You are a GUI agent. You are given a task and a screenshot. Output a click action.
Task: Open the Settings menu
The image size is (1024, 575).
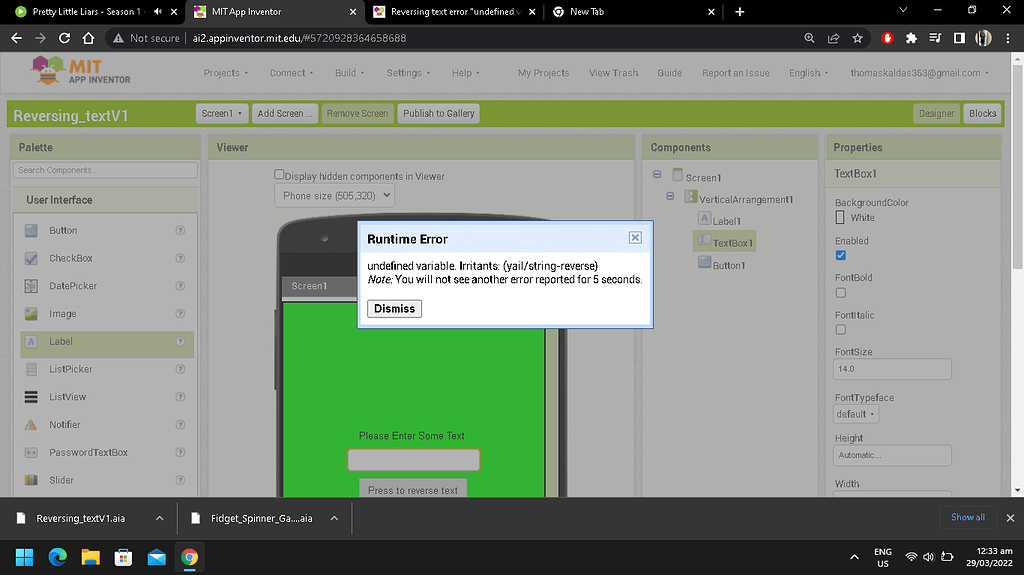click(x=408, y=73)
